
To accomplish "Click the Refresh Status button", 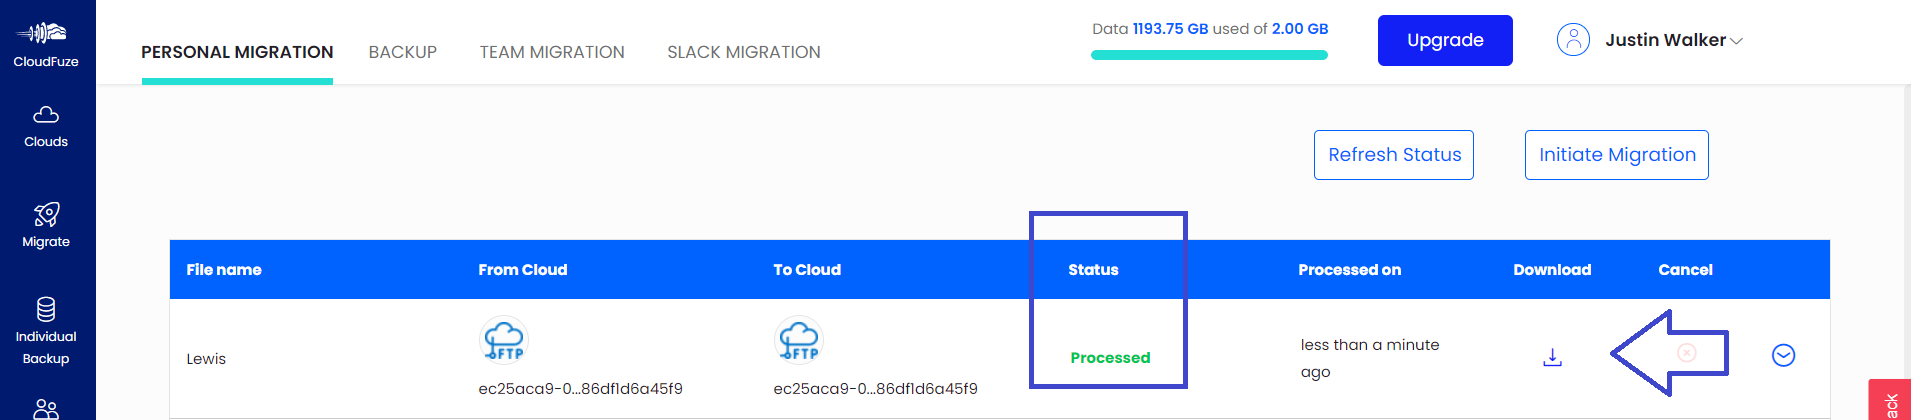I will [x=1394, y=155].
